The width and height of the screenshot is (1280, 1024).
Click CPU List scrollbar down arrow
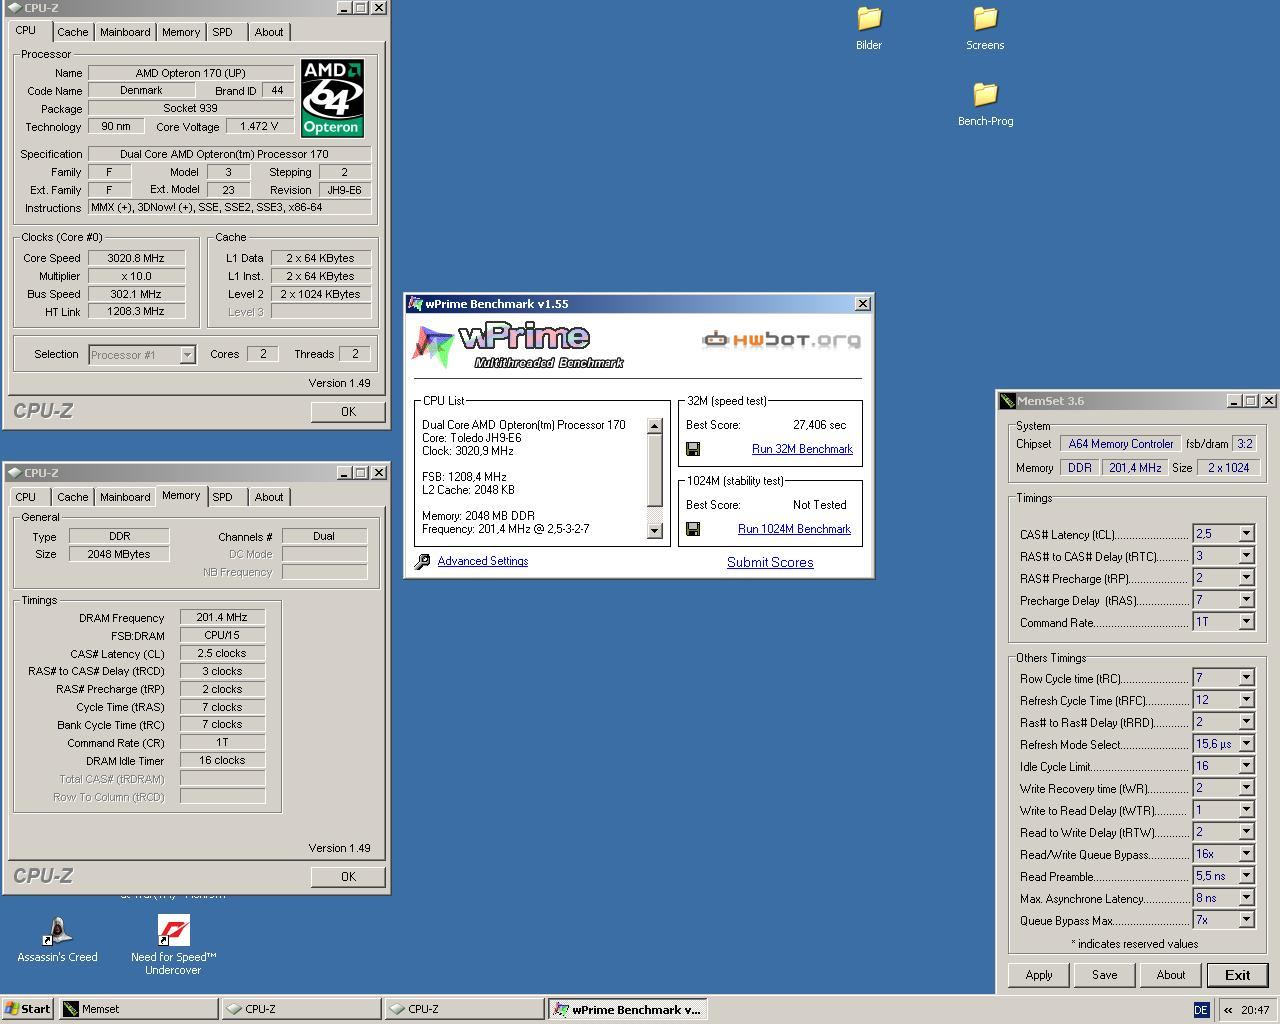(x=655, y=531)
